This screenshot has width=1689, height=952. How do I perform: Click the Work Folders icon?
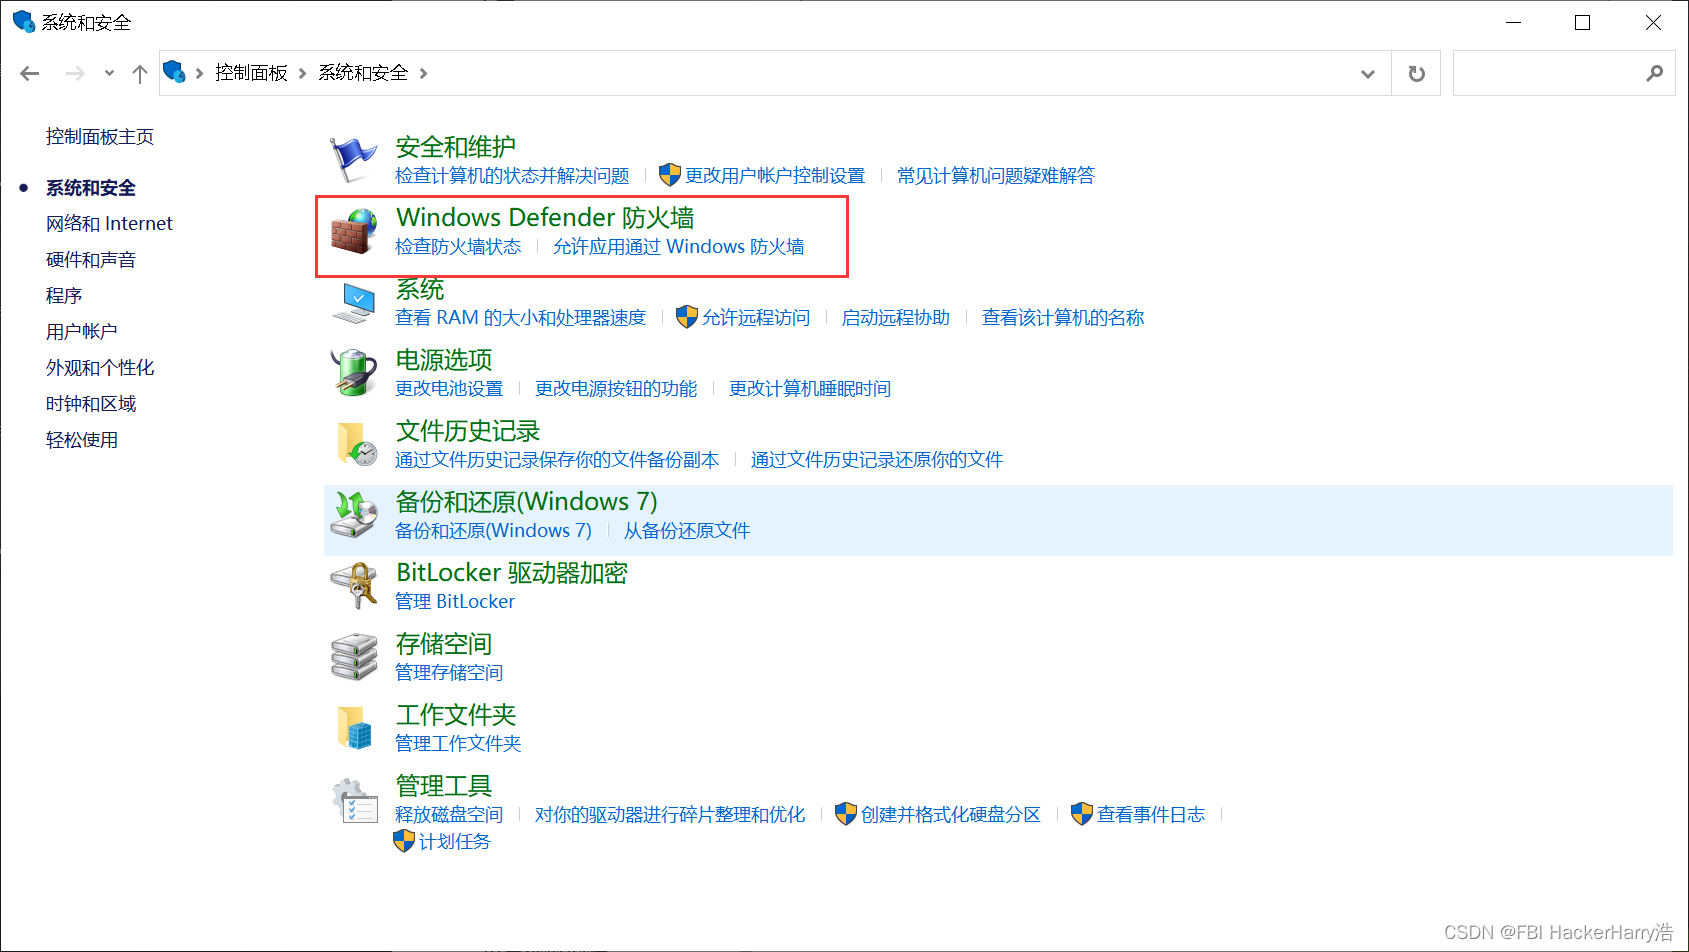[x=354, y=728]
